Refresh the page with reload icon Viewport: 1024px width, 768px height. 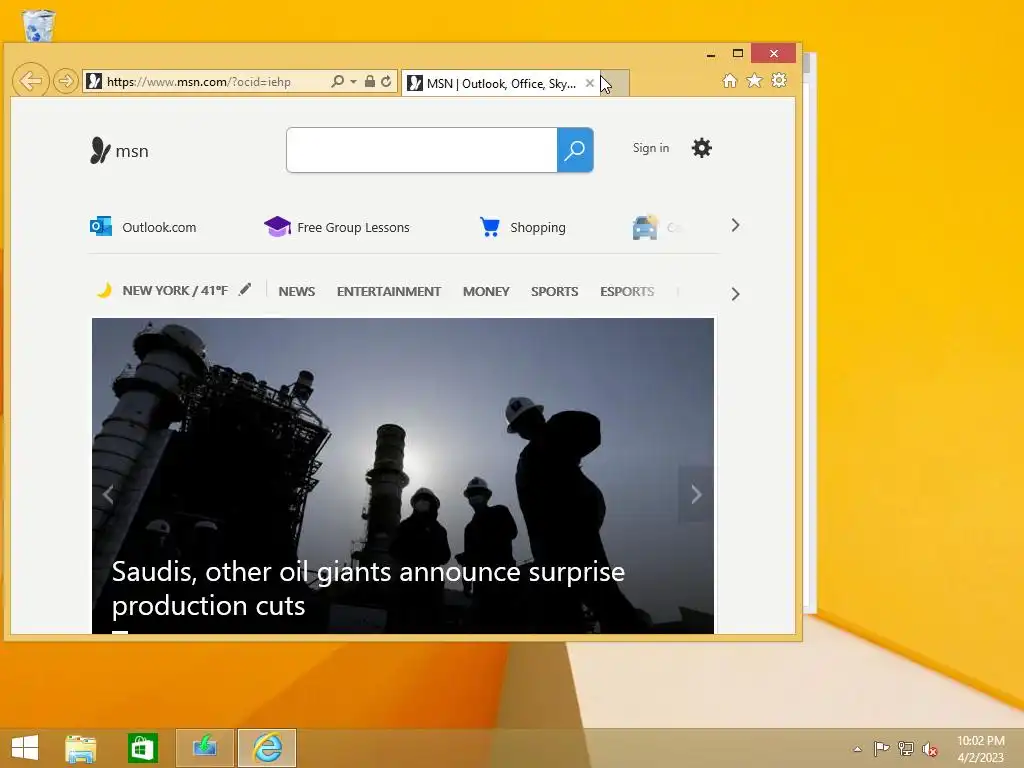click(x=386, y=82)
